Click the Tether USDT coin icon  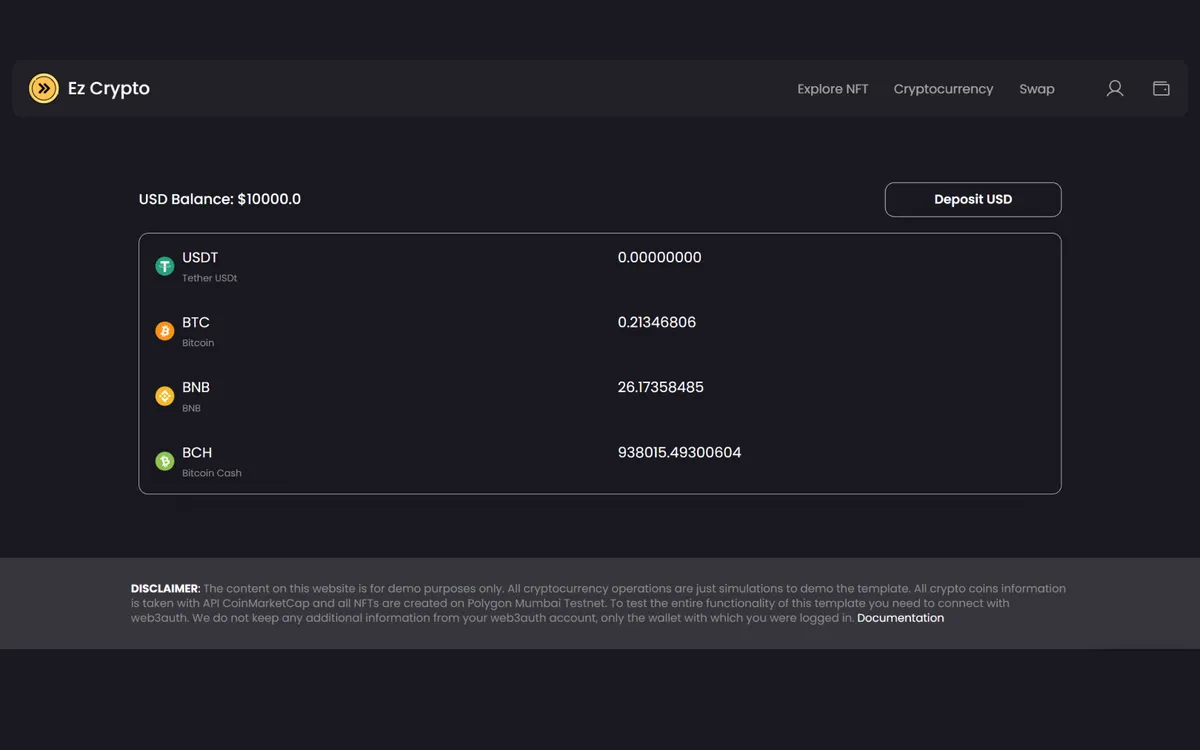(165, 266)
